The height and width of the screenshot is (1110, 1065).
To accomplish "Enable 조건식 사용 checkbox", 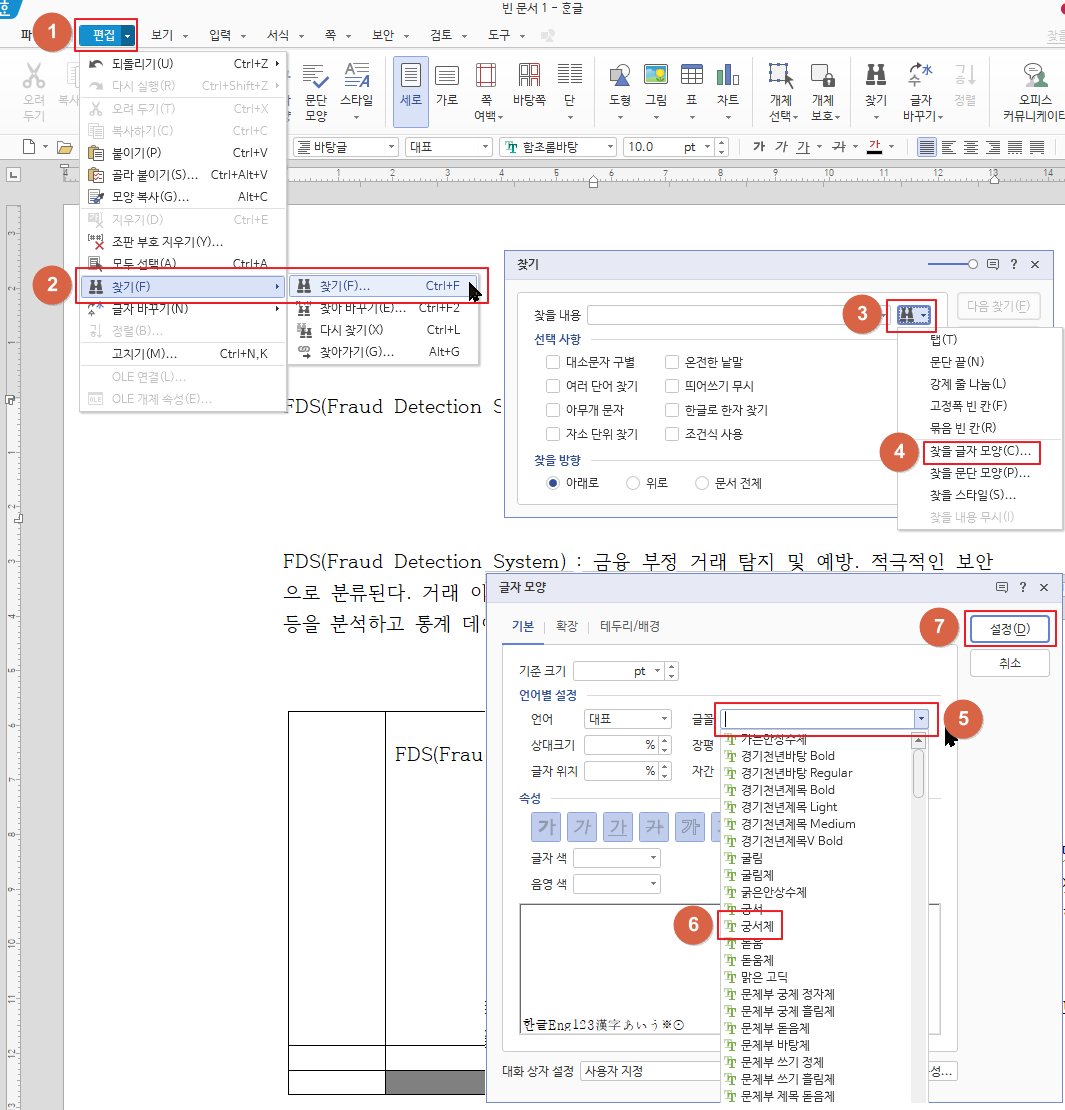I will (x=672, y=434).
